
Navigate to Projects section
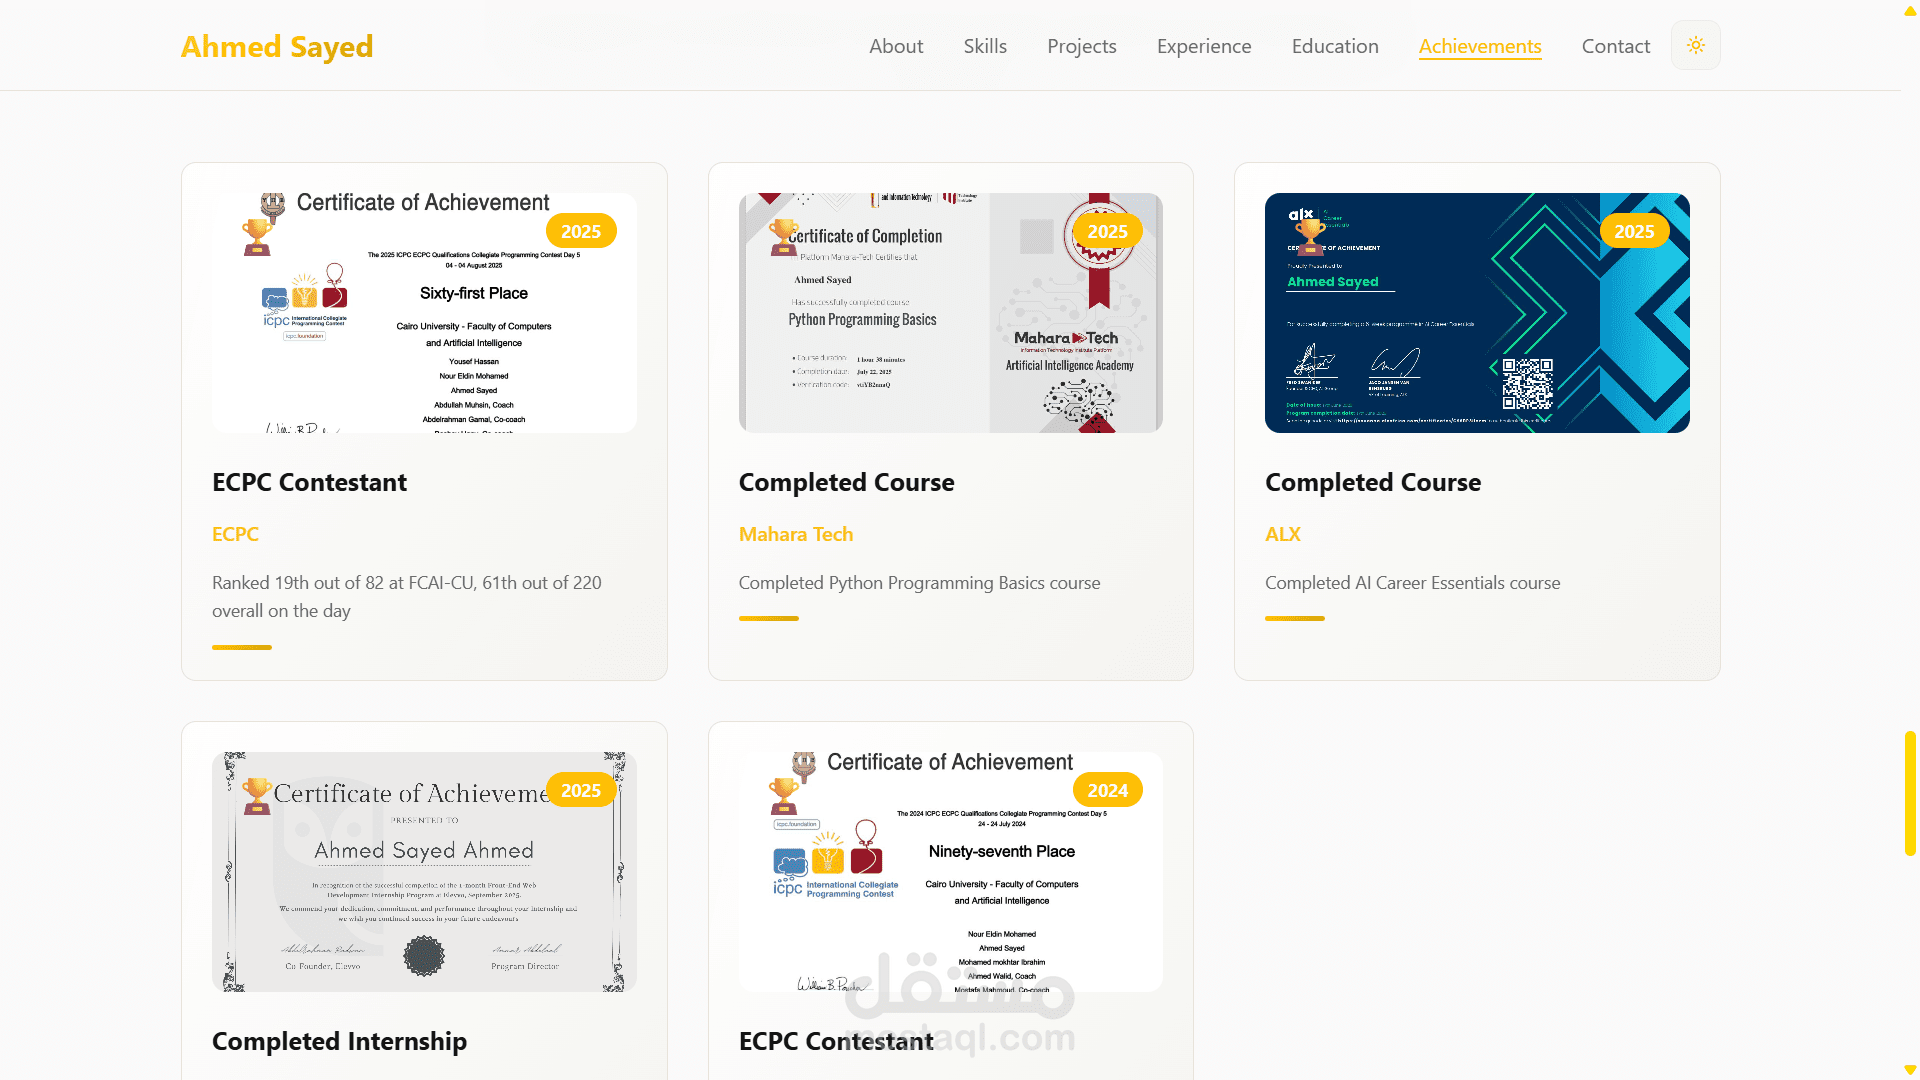(1081, 46)
